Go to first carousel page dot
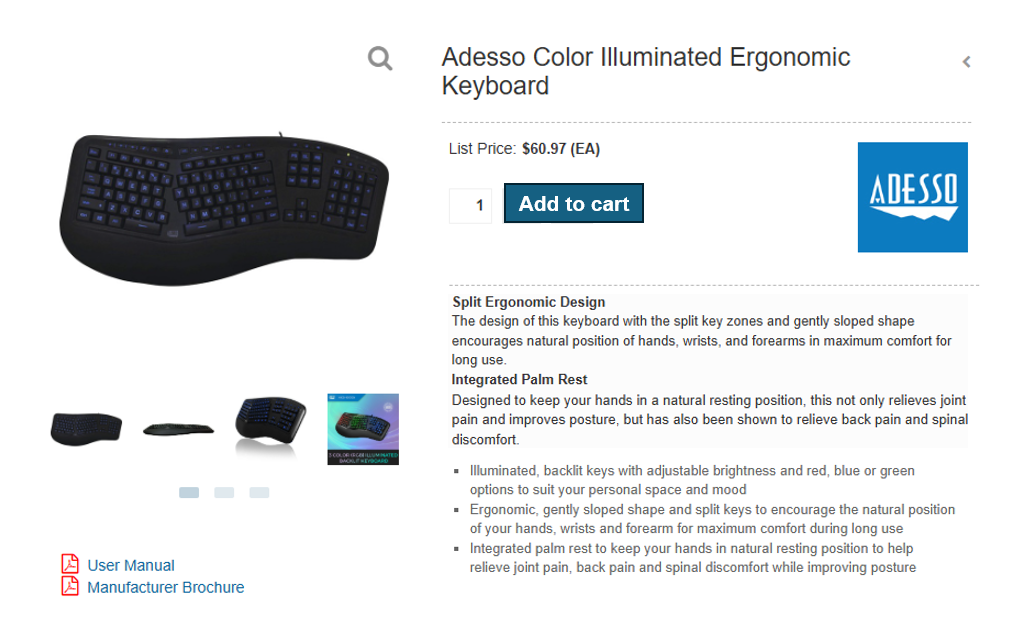 (x=189, y=492)
